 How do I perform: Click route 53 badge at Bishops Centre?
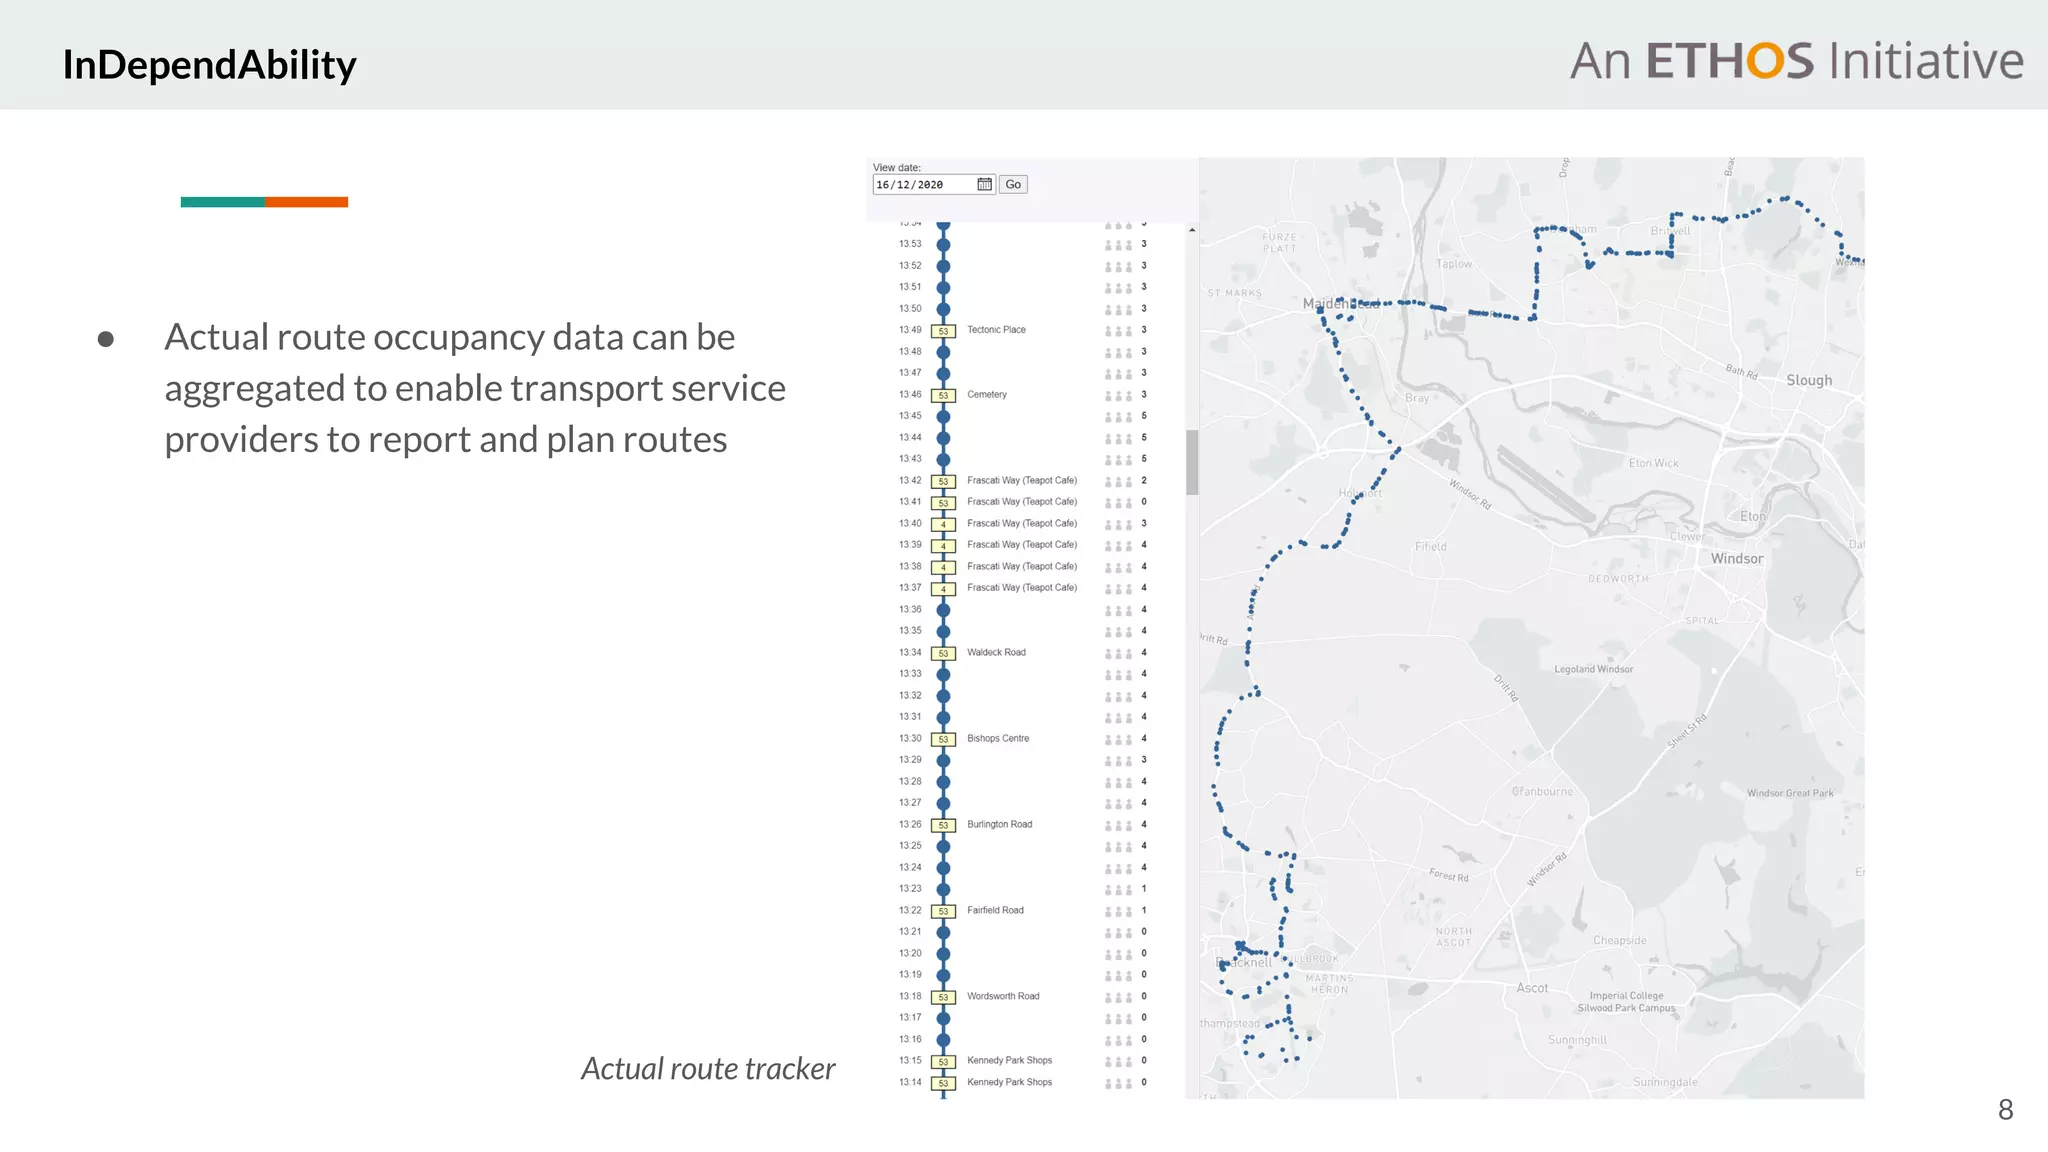click(x=943, y=739)
